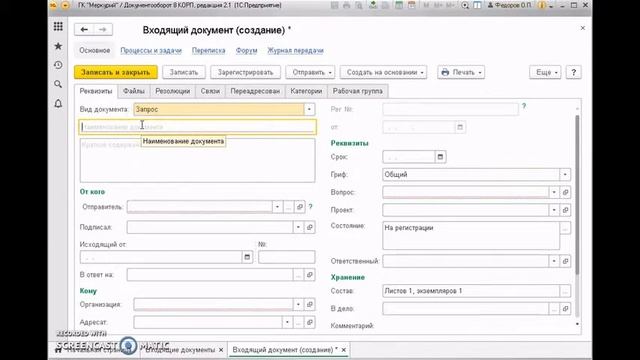Expand Гриф dropdown arrow

tap(565, 175)
